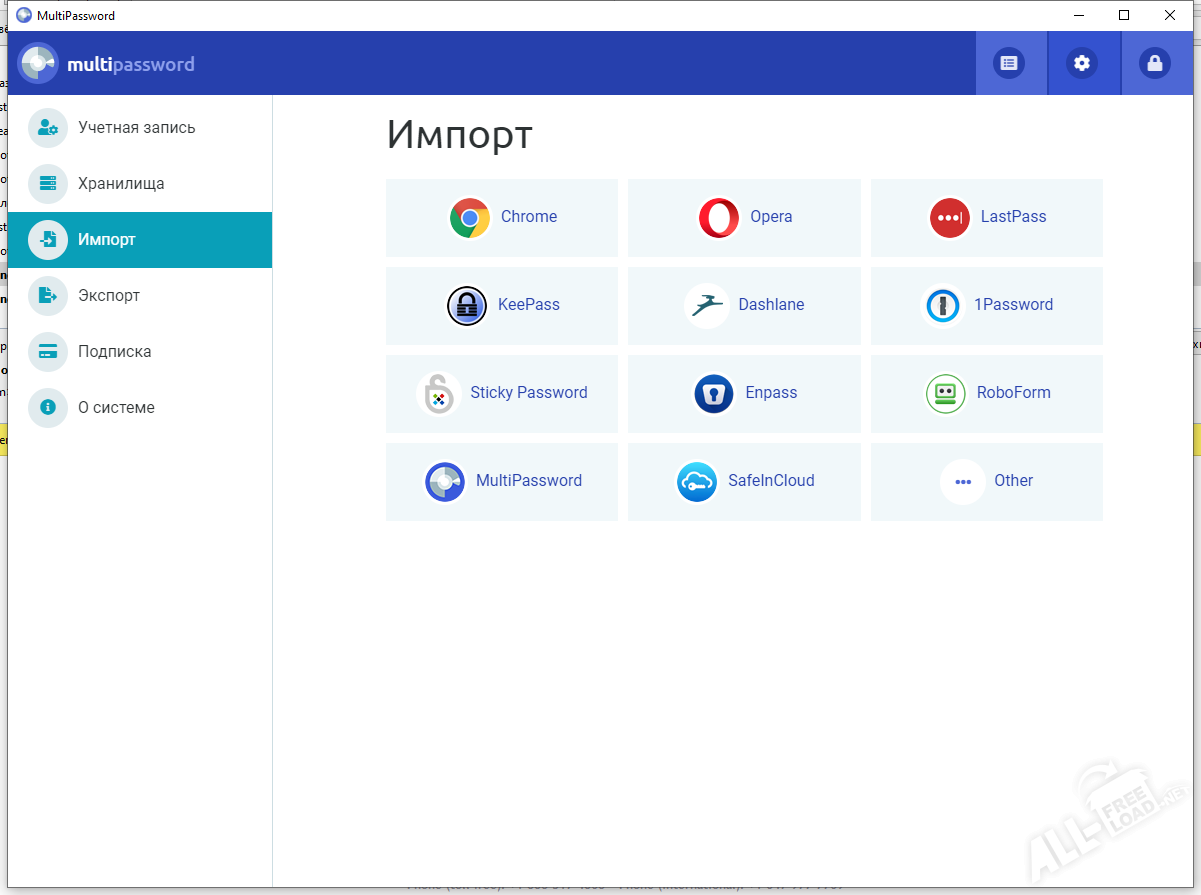Select the 1Password keyhole icon
The image size is (1201, 895).
(x=942, y=305)
